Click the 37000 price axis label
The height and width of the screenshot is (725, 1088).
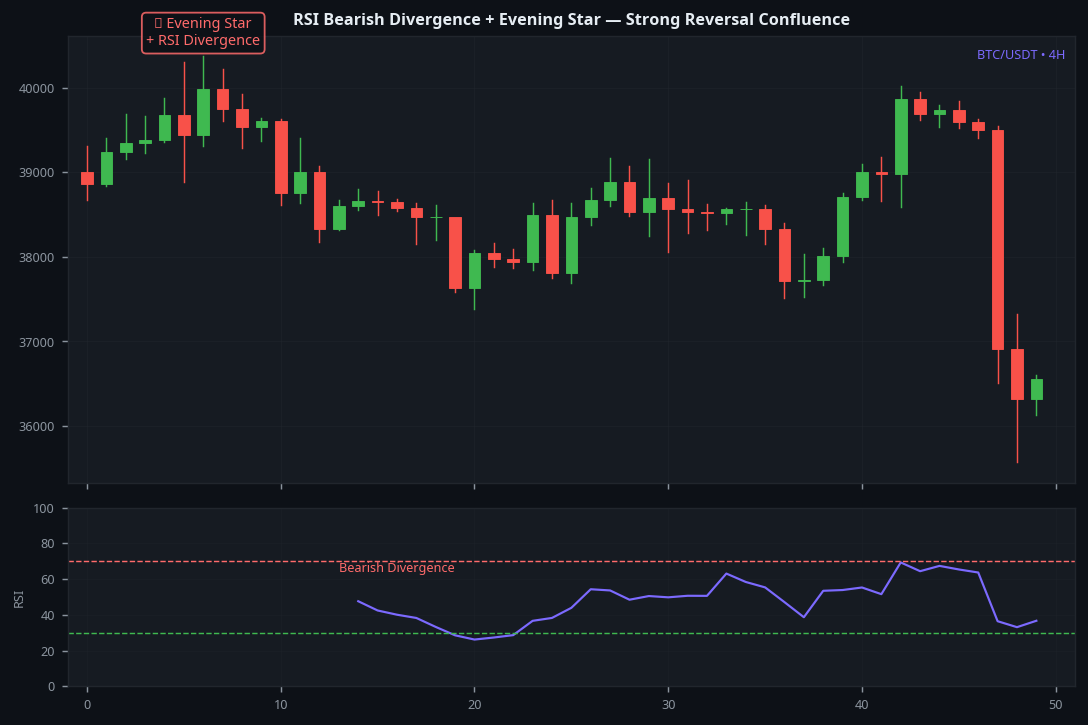click(37, 342)
